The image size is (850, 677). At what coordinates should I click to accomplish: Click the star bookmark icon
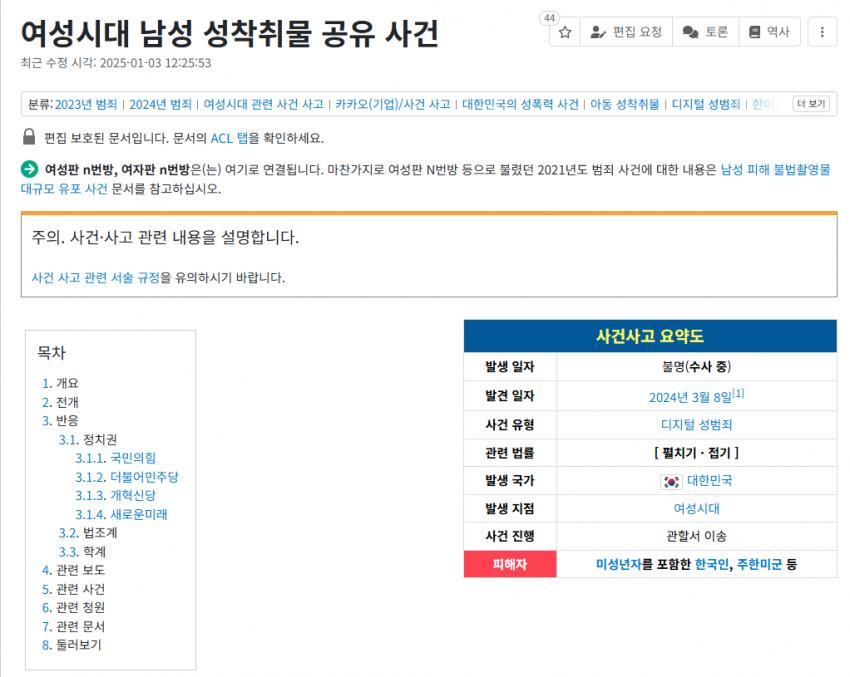click(565, 31)
